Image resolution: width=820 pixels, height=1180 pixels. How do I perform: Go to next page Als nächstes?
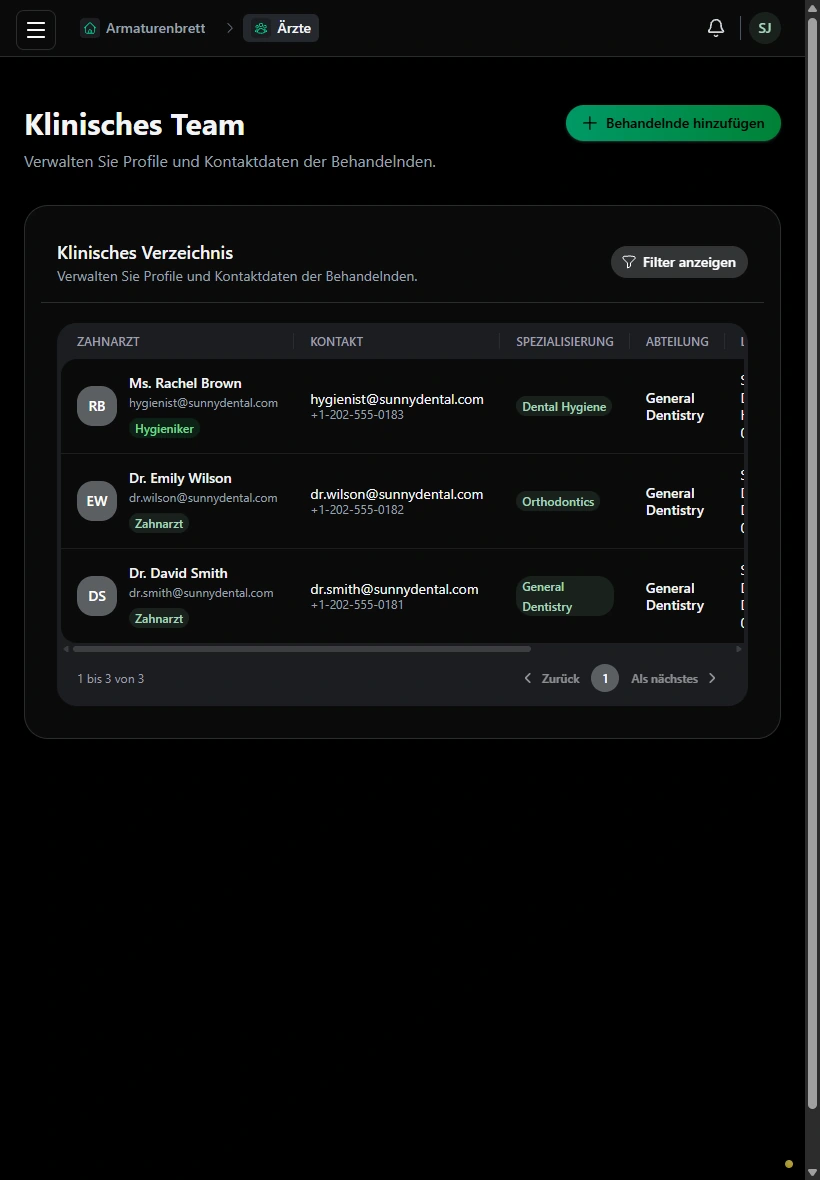[x=673, y=679]
